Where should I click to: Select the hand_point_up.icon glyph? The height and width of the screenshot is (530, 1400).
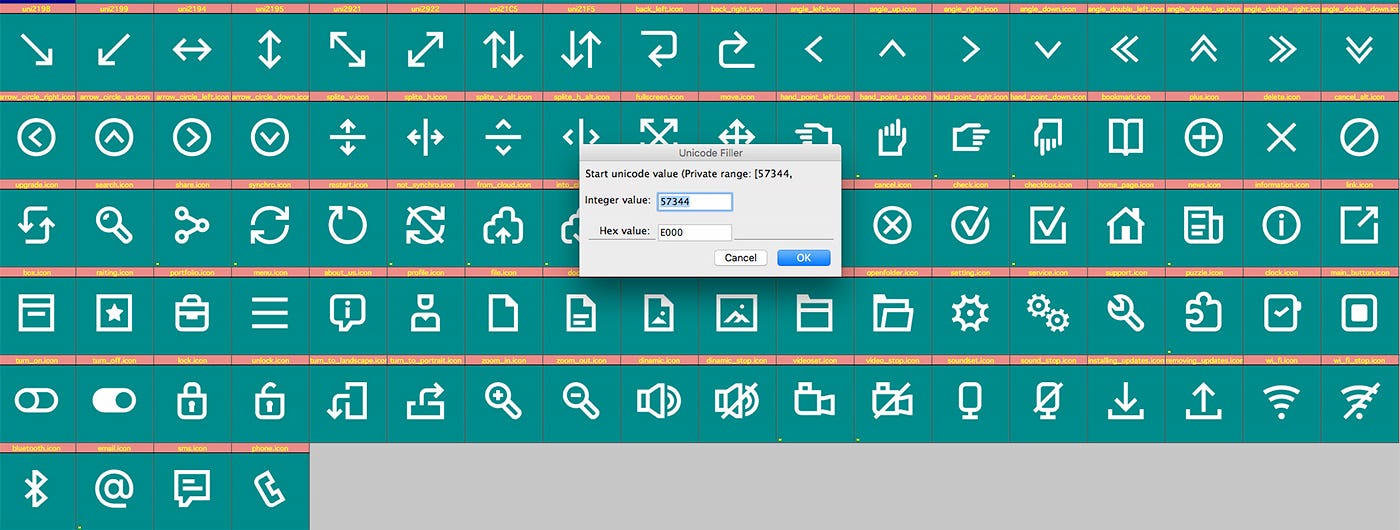(x=892, y=138)
